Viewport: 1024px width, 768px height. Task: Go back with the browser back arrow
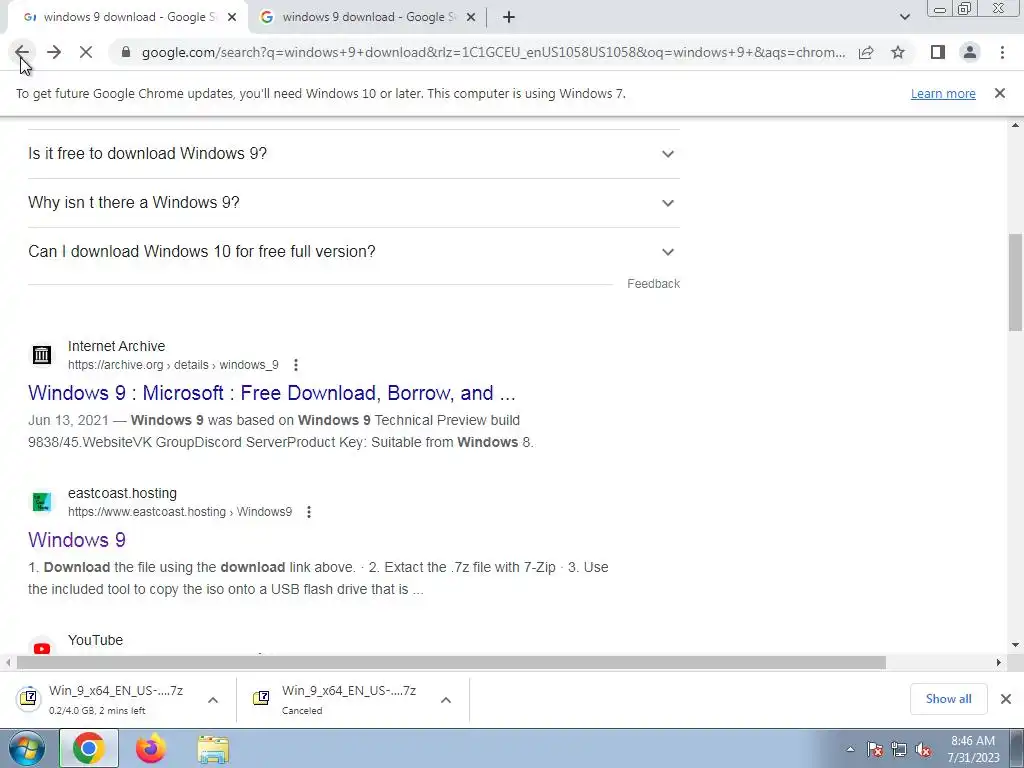coord(22,52)
